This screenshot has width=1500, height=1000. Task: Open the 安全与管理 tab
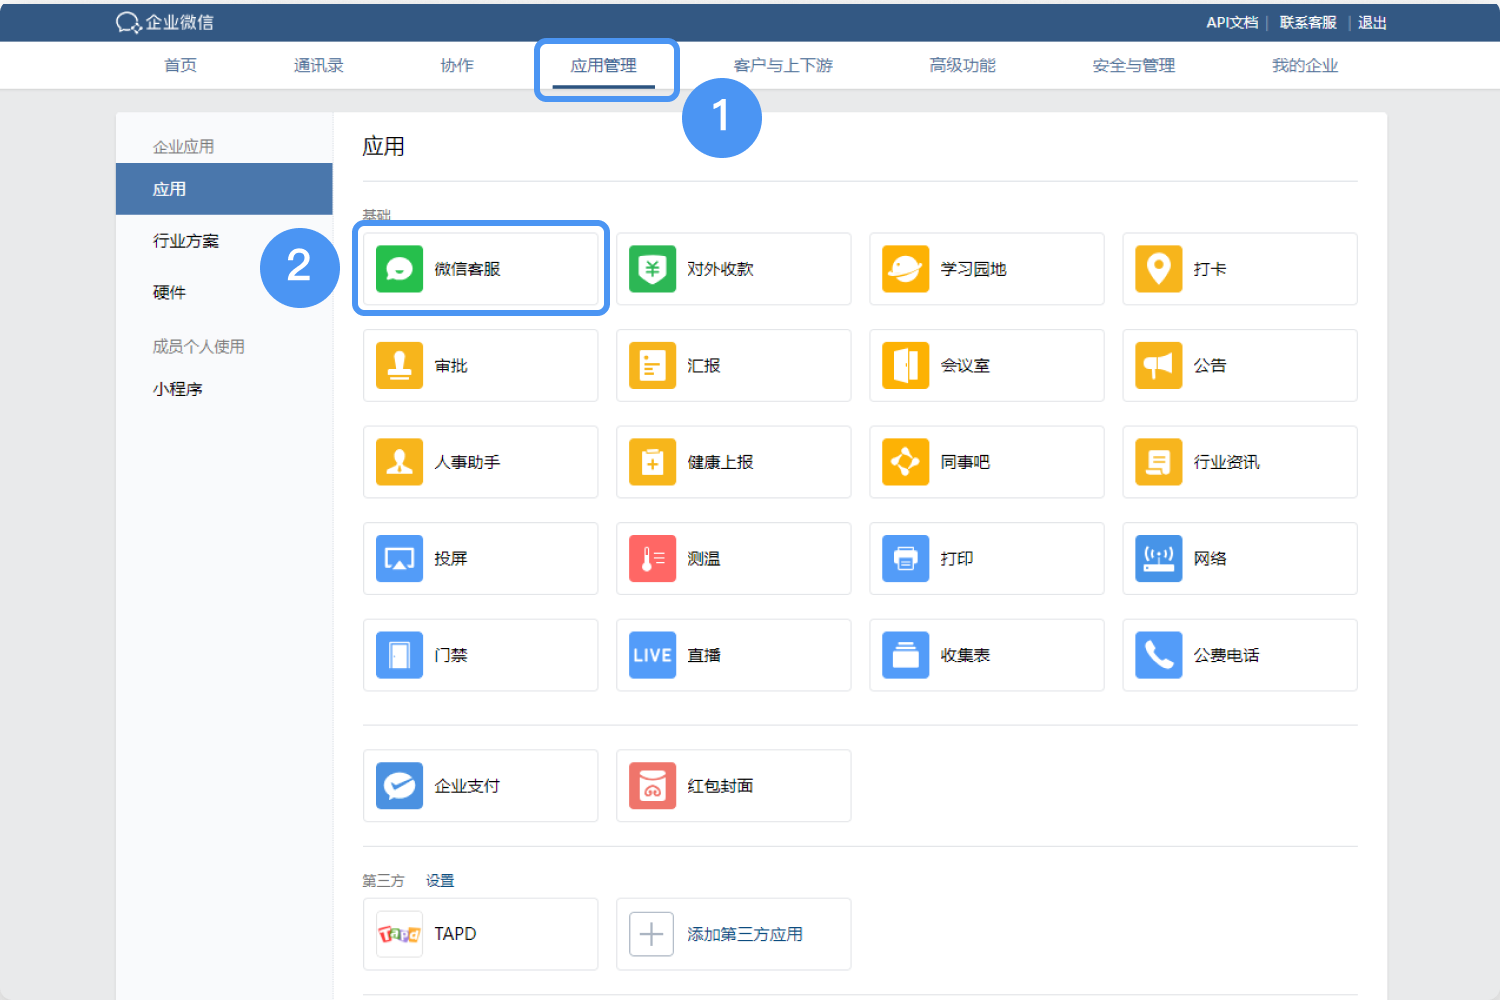pyautogui.click(x=1134, y=65)
